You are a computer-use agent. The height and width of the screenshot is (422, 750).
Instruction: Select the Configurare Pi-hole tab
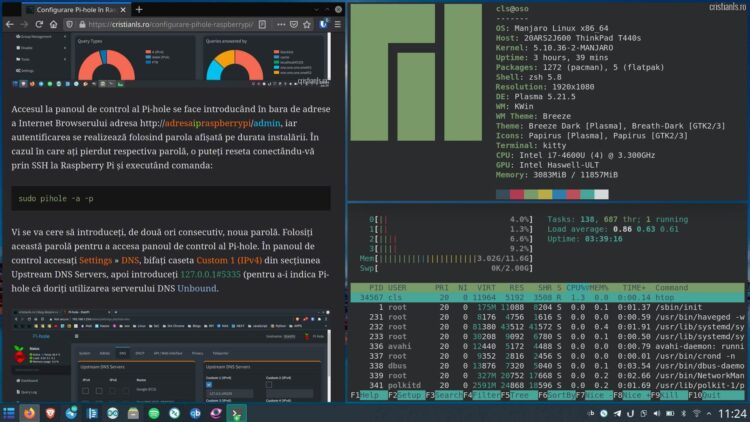77,10
